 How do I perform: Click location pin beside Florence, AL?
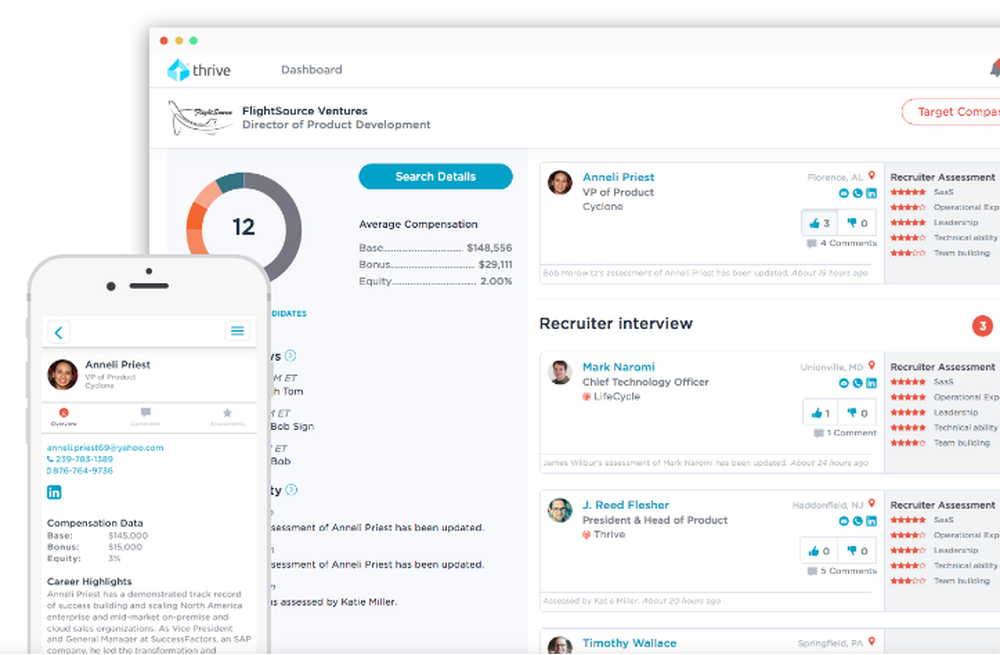tap(871, 176)
